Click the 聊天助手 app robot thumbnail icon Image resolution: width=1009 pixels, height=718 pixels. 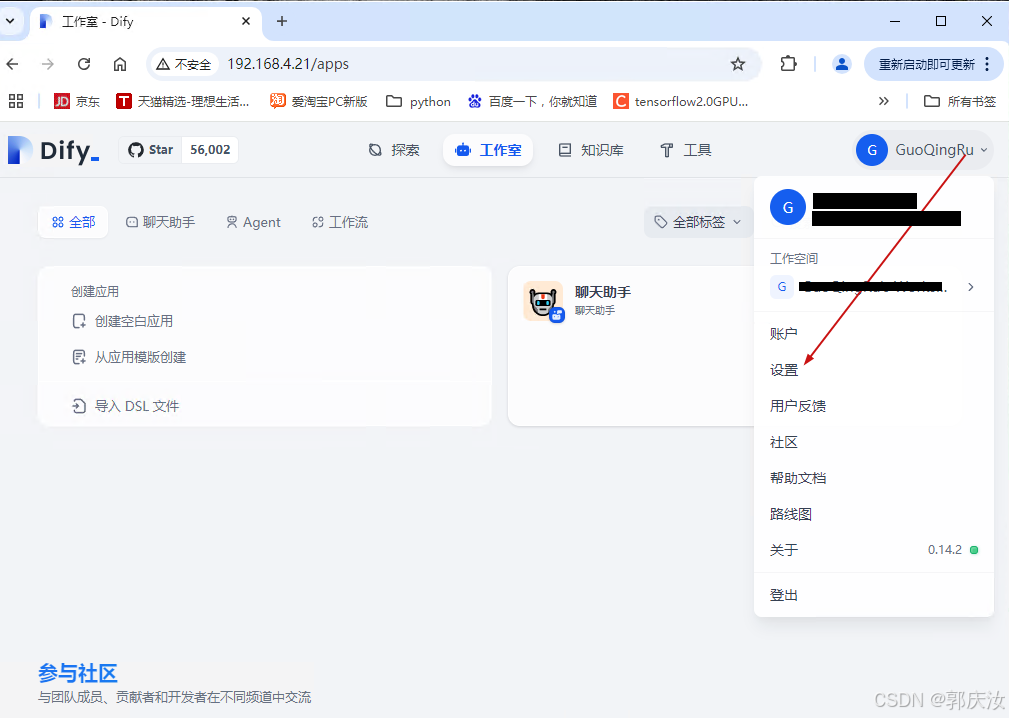[543, 301]
